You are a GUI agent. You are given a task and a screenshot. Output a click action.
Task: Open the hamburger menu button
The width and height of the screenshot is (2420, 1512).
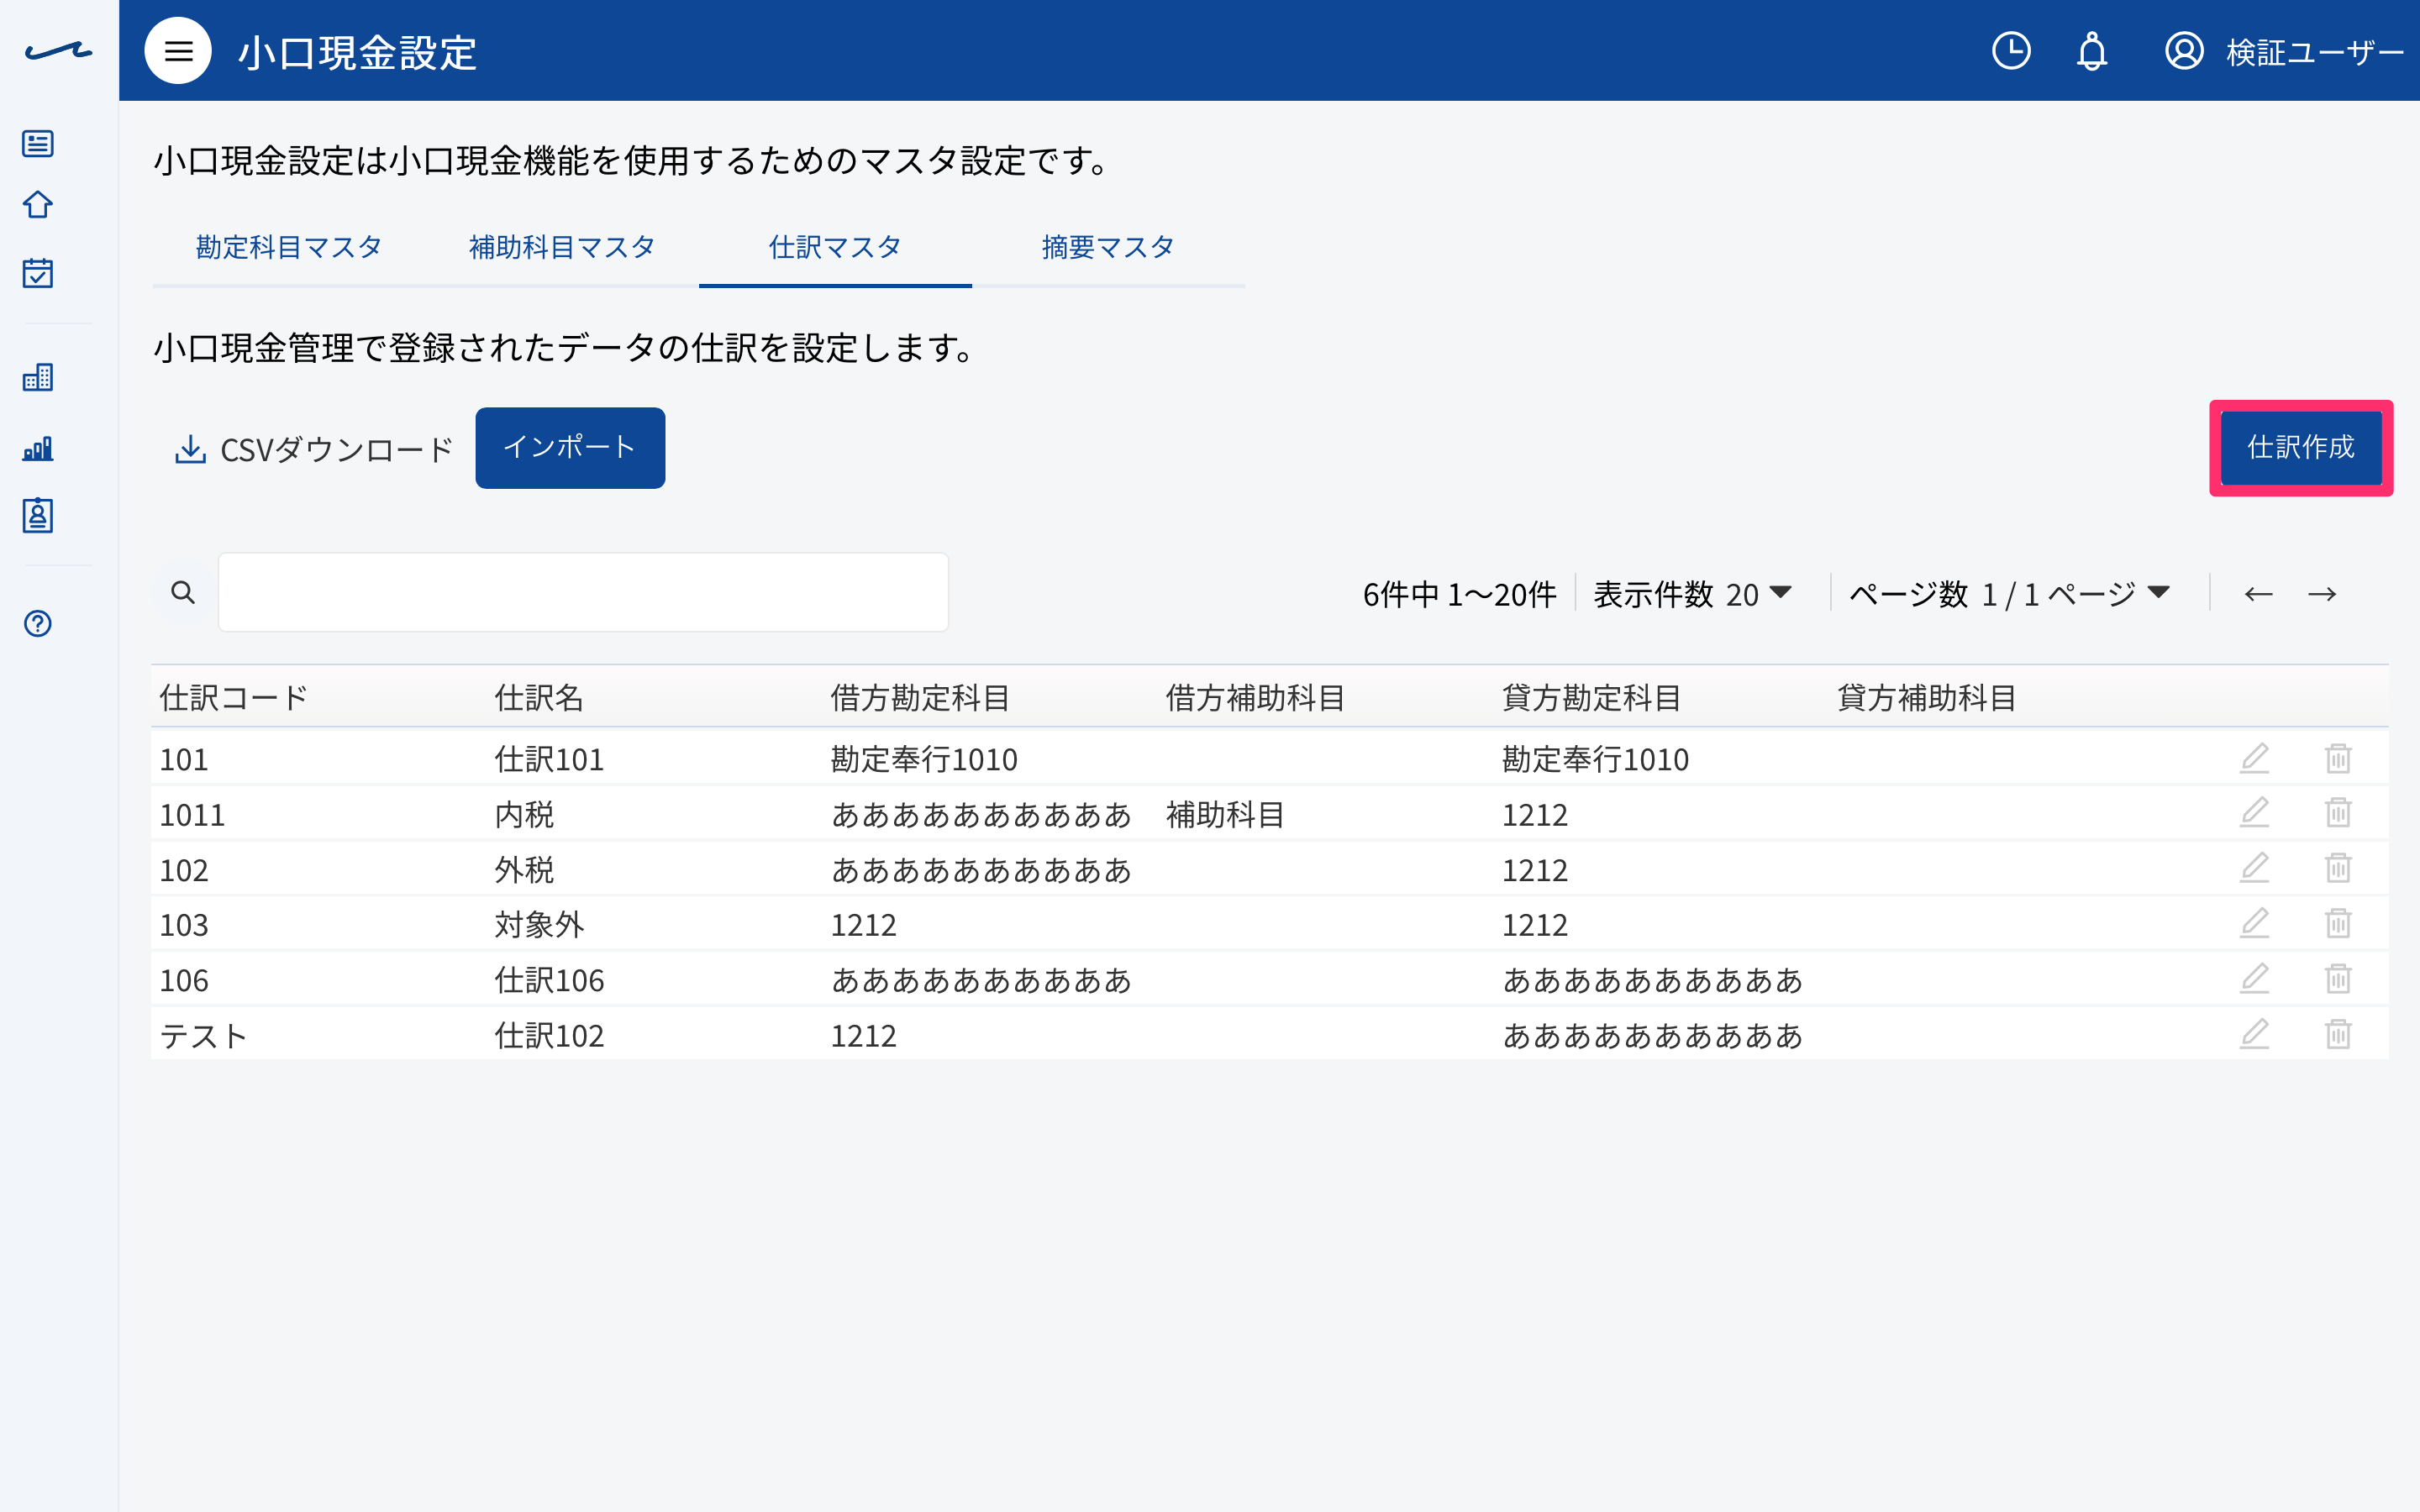tap(178, 51)
